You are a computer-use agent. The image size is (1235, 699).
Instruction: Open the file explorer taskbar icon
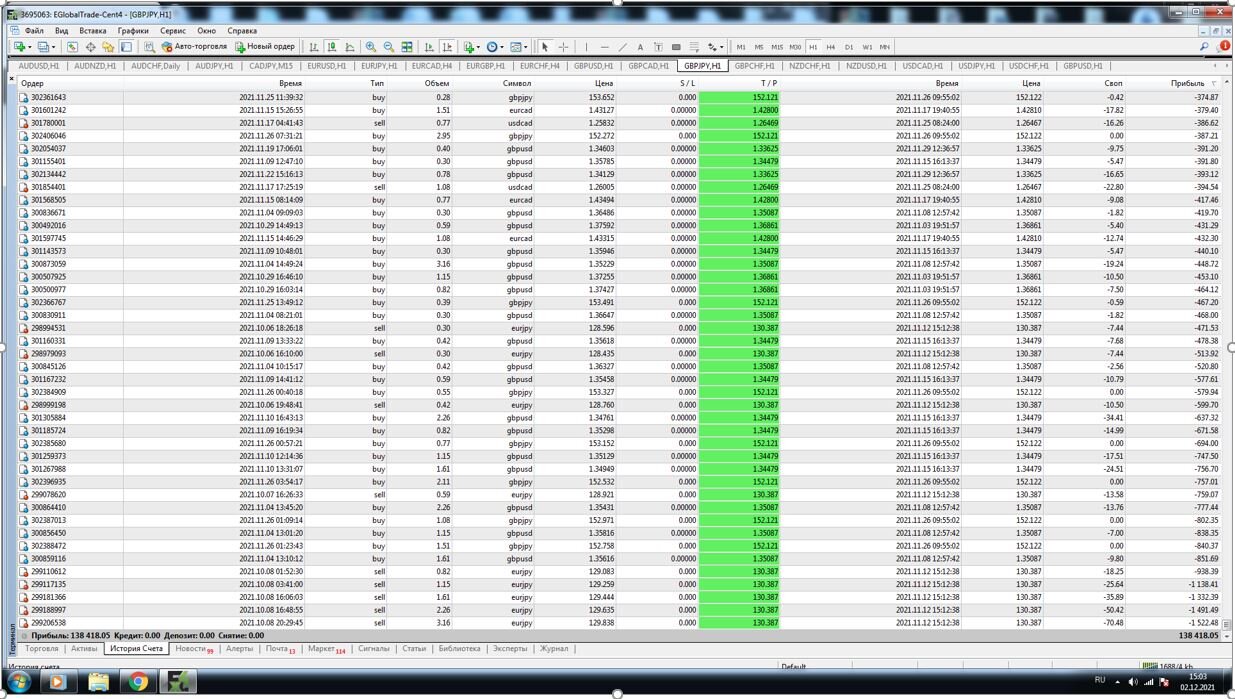click(98, 682)
